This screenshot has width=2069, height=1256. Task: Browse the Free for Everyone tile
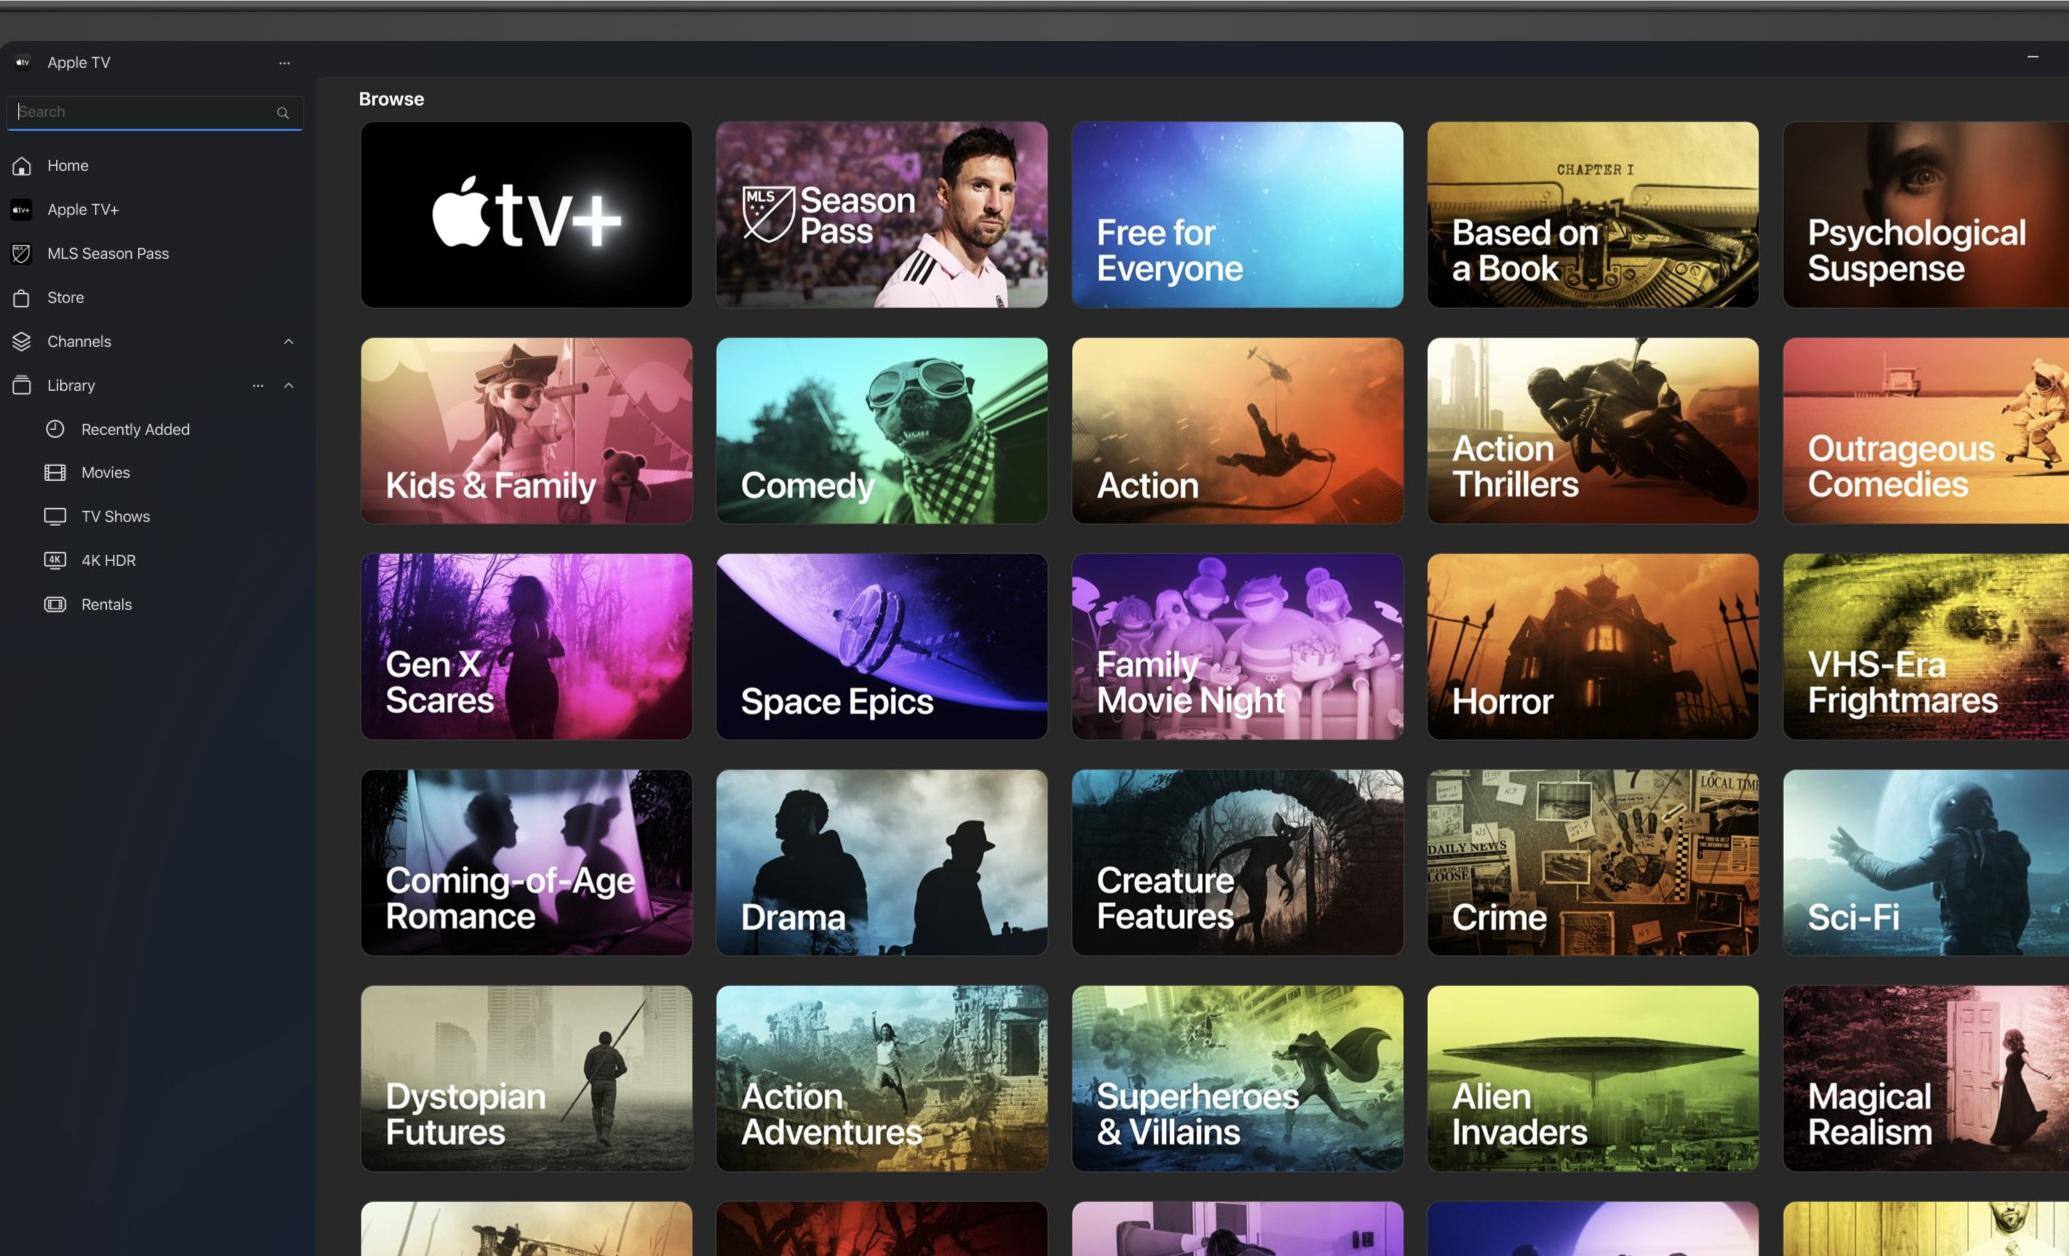(x=1237, y=215)
